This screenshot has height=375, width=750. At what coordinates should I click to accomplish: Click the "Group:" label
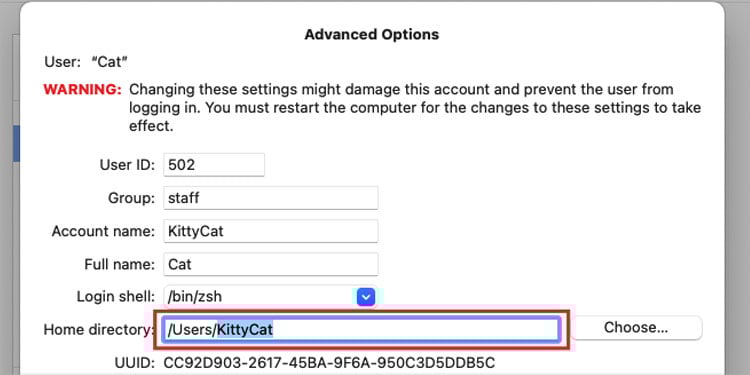click(132, 198)
